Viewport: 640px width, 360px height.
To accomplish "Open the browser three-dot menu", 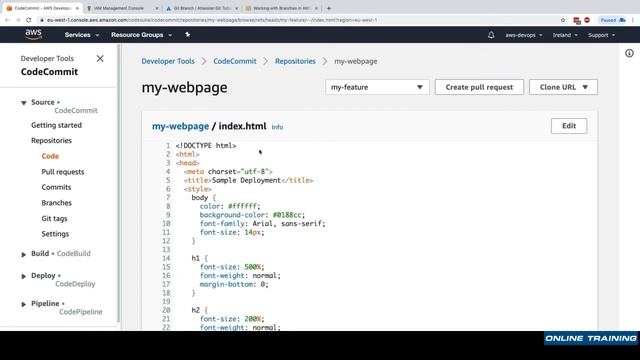I will (633, 20).
